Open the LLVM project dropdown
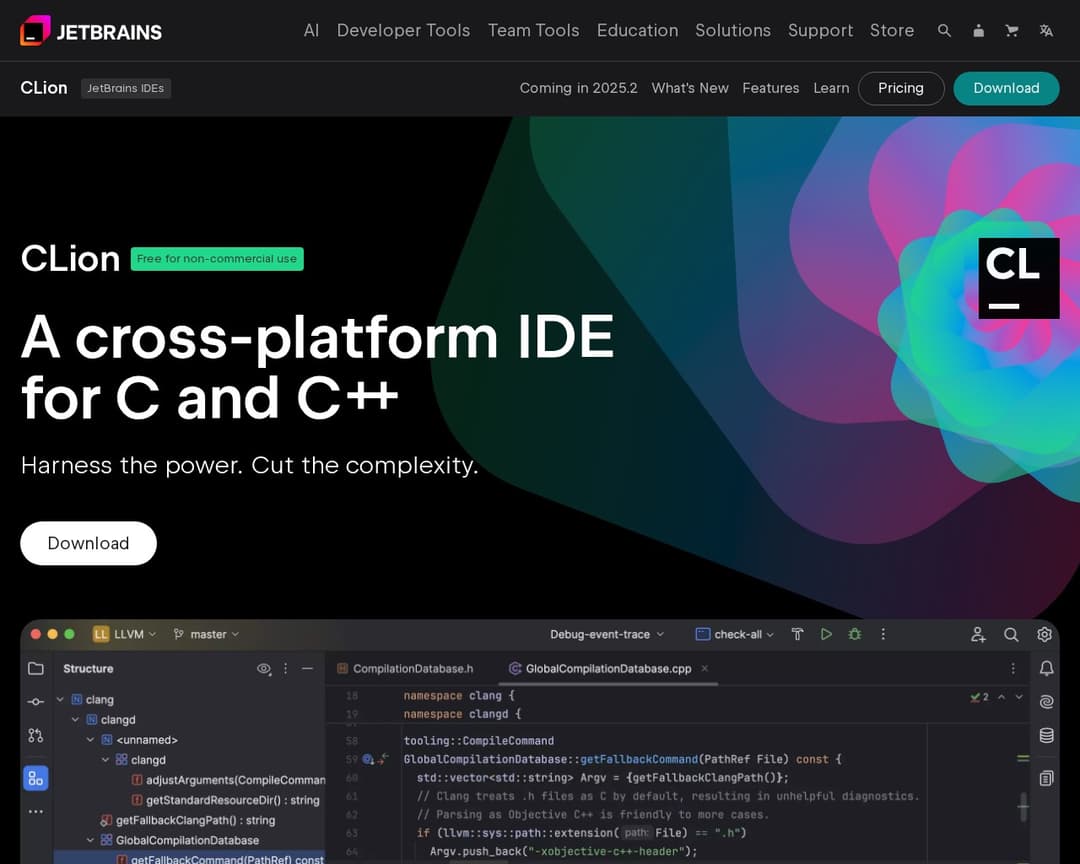The image size is (1080, 864). [125, 634]
